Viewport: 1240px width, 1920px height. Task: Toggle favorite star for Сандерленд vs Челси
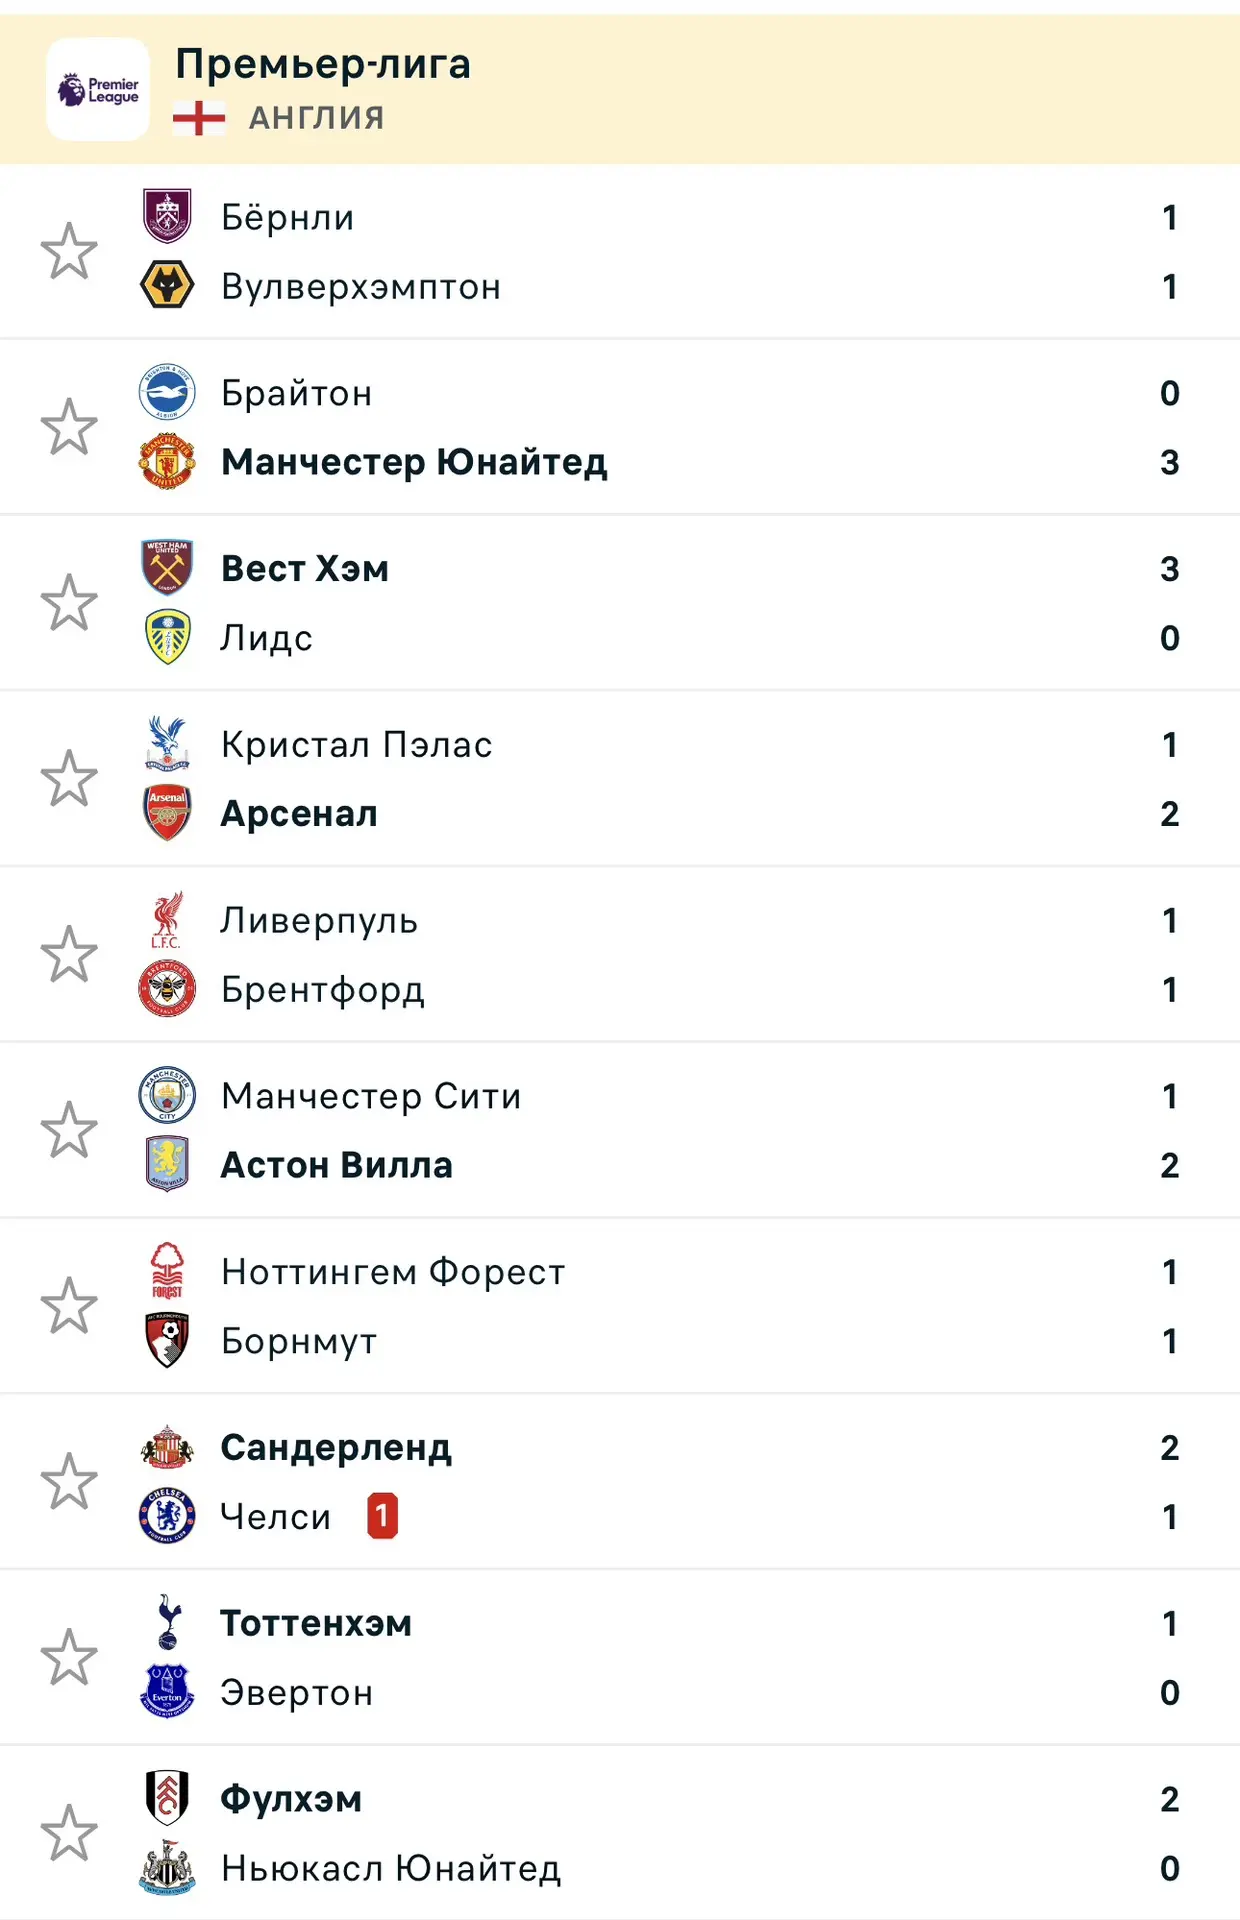[x=69, y=1481]
